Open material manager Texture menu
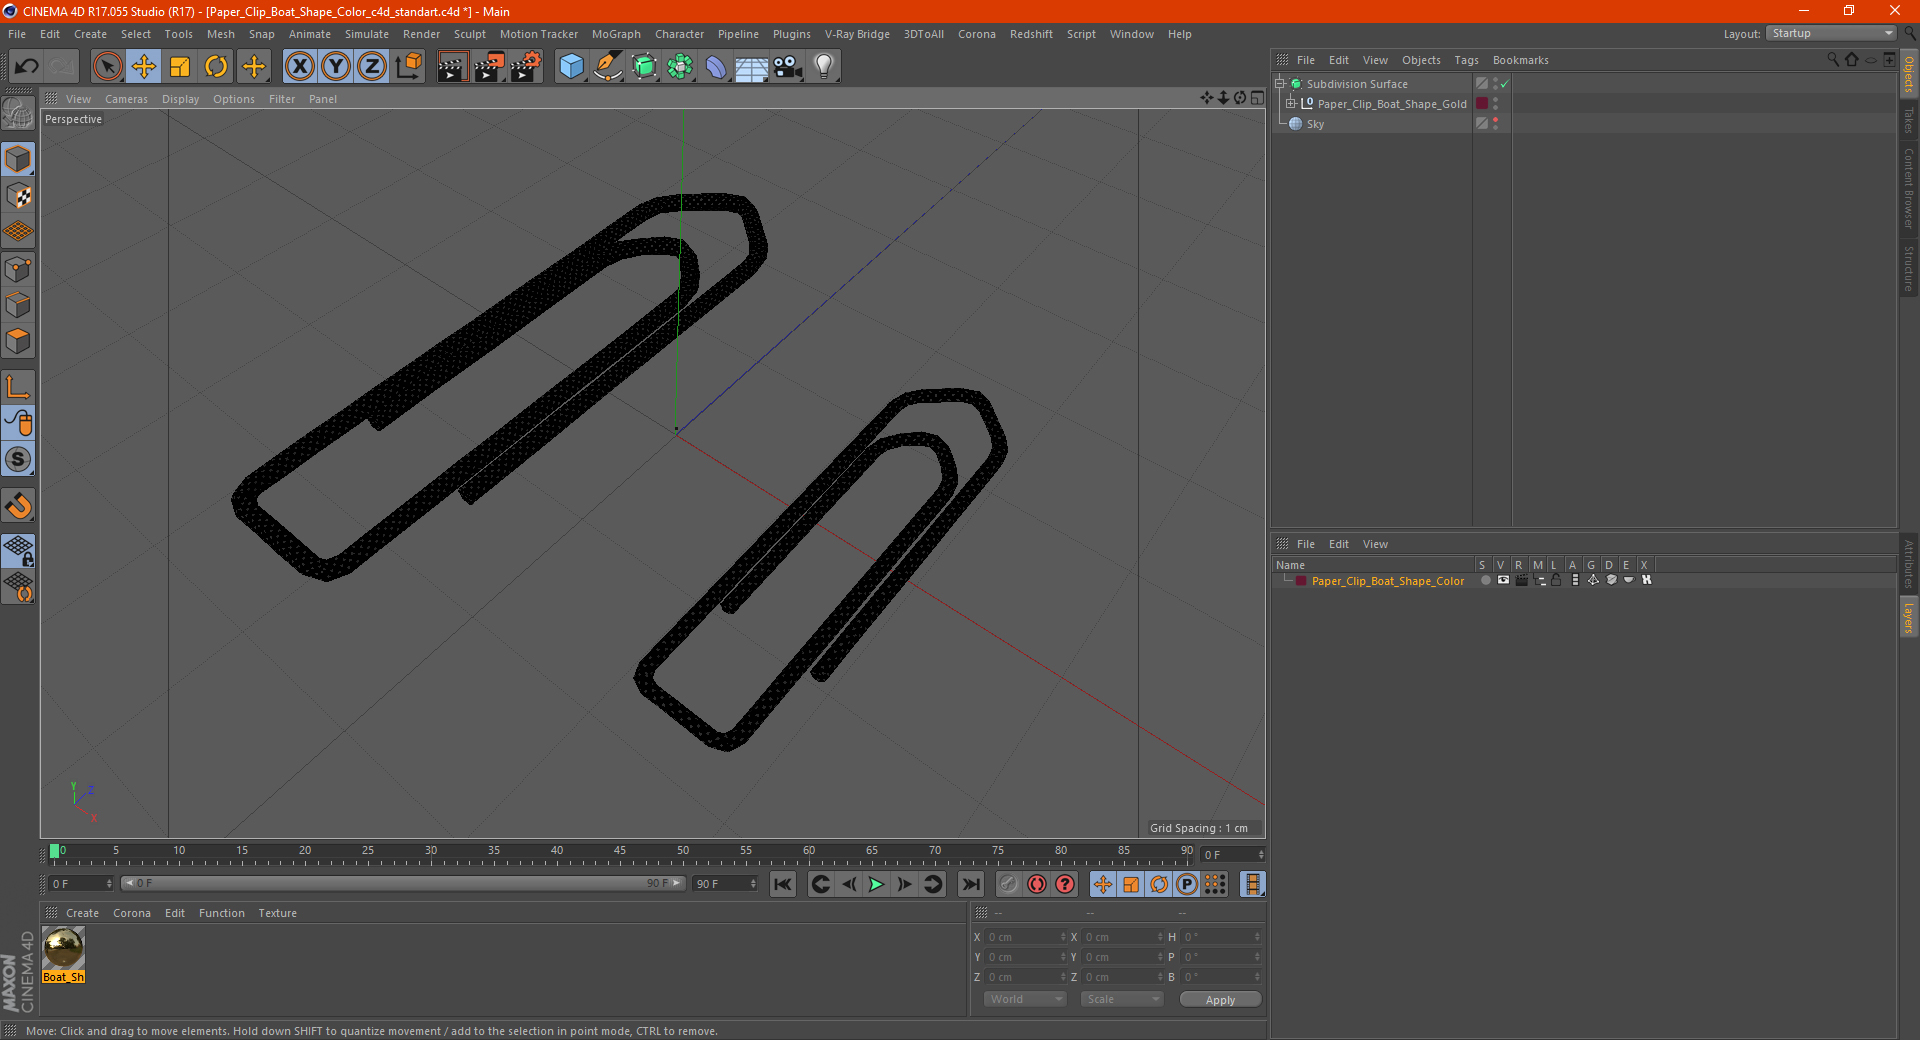The width and height of the screenshot is (1920, 1040). 277,913
